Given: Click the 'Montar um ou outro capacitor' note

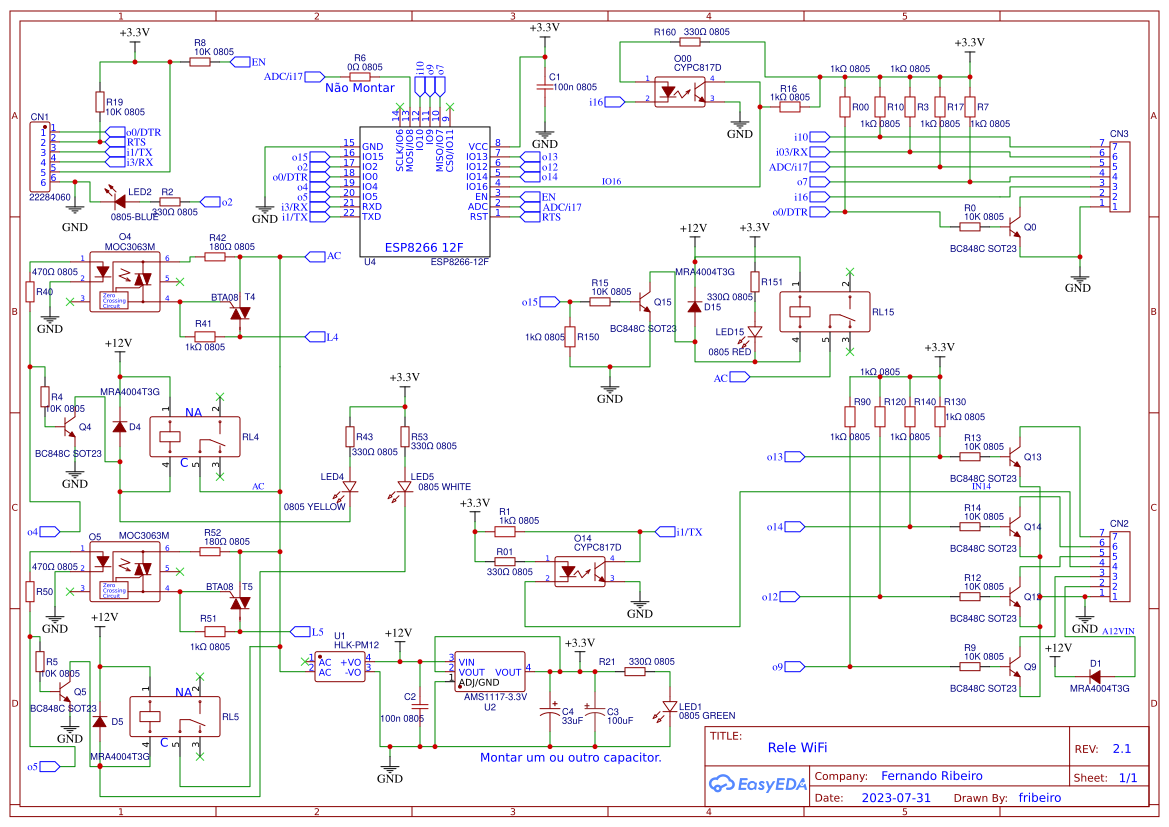Looking at the screenshot, I should point(571,758).
